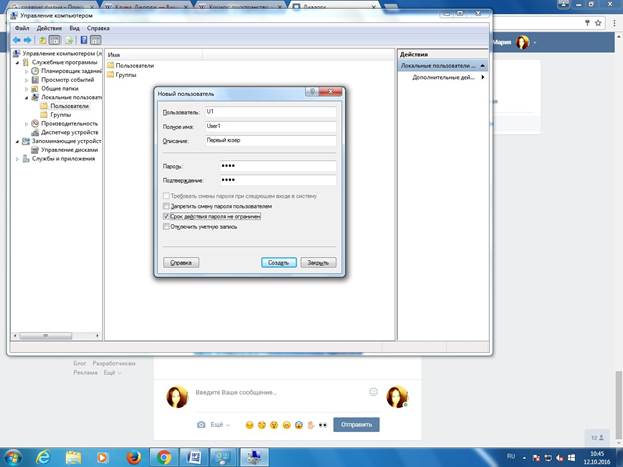Click the camera attach icon in chat

click(201, 425)
